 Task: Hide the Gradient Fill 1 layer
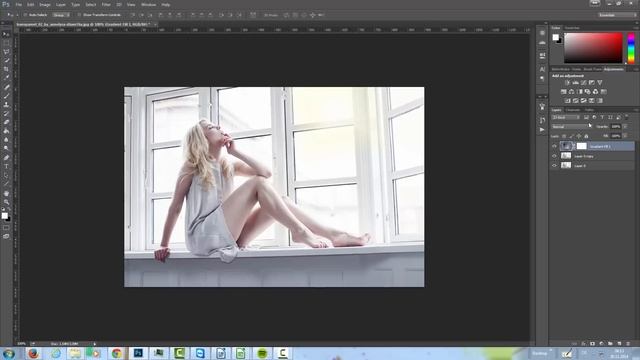click(554, 146)
